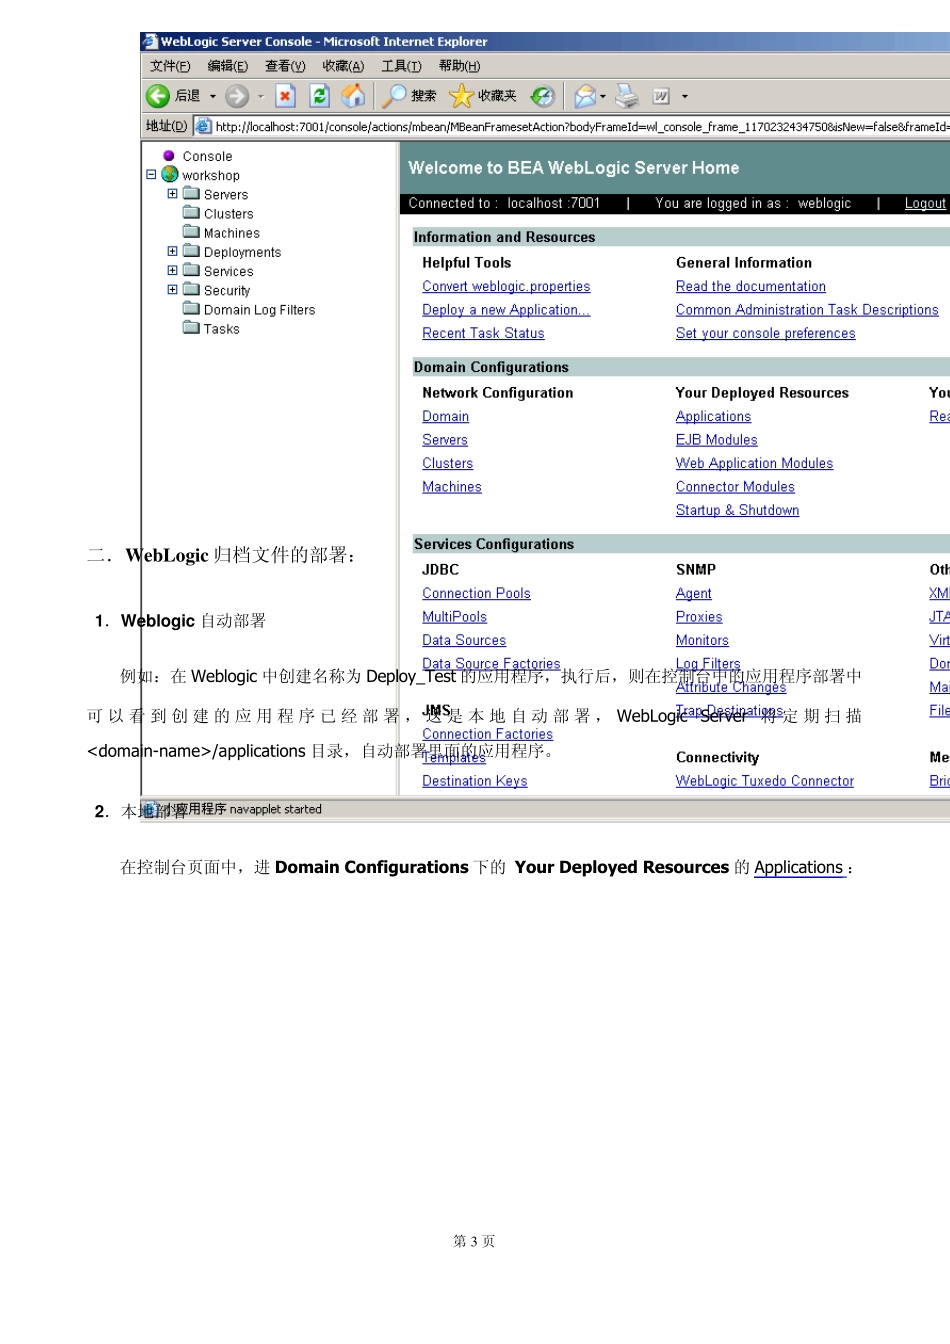
Task: Click the Connector Modules link
Action: [x=735, y=487]
